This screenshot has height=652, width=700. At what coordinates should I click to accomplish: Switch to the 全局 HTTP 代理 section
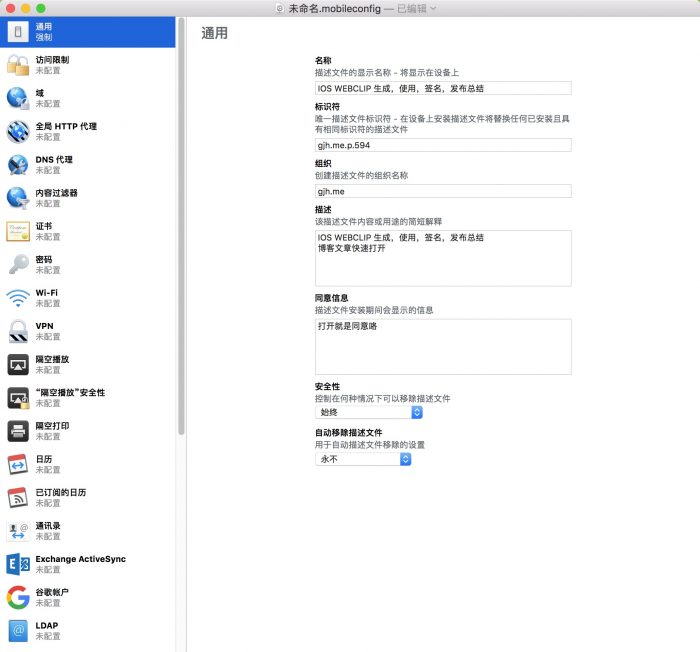coord(66,132)
